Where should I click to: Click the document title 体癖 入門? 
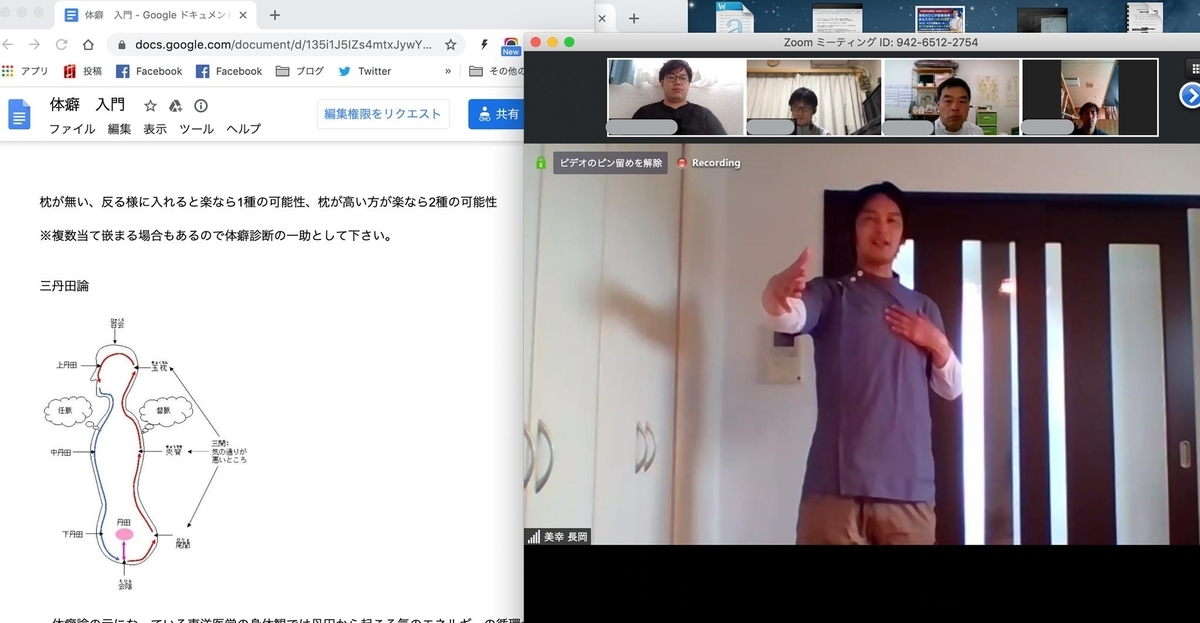click(88, 105)
